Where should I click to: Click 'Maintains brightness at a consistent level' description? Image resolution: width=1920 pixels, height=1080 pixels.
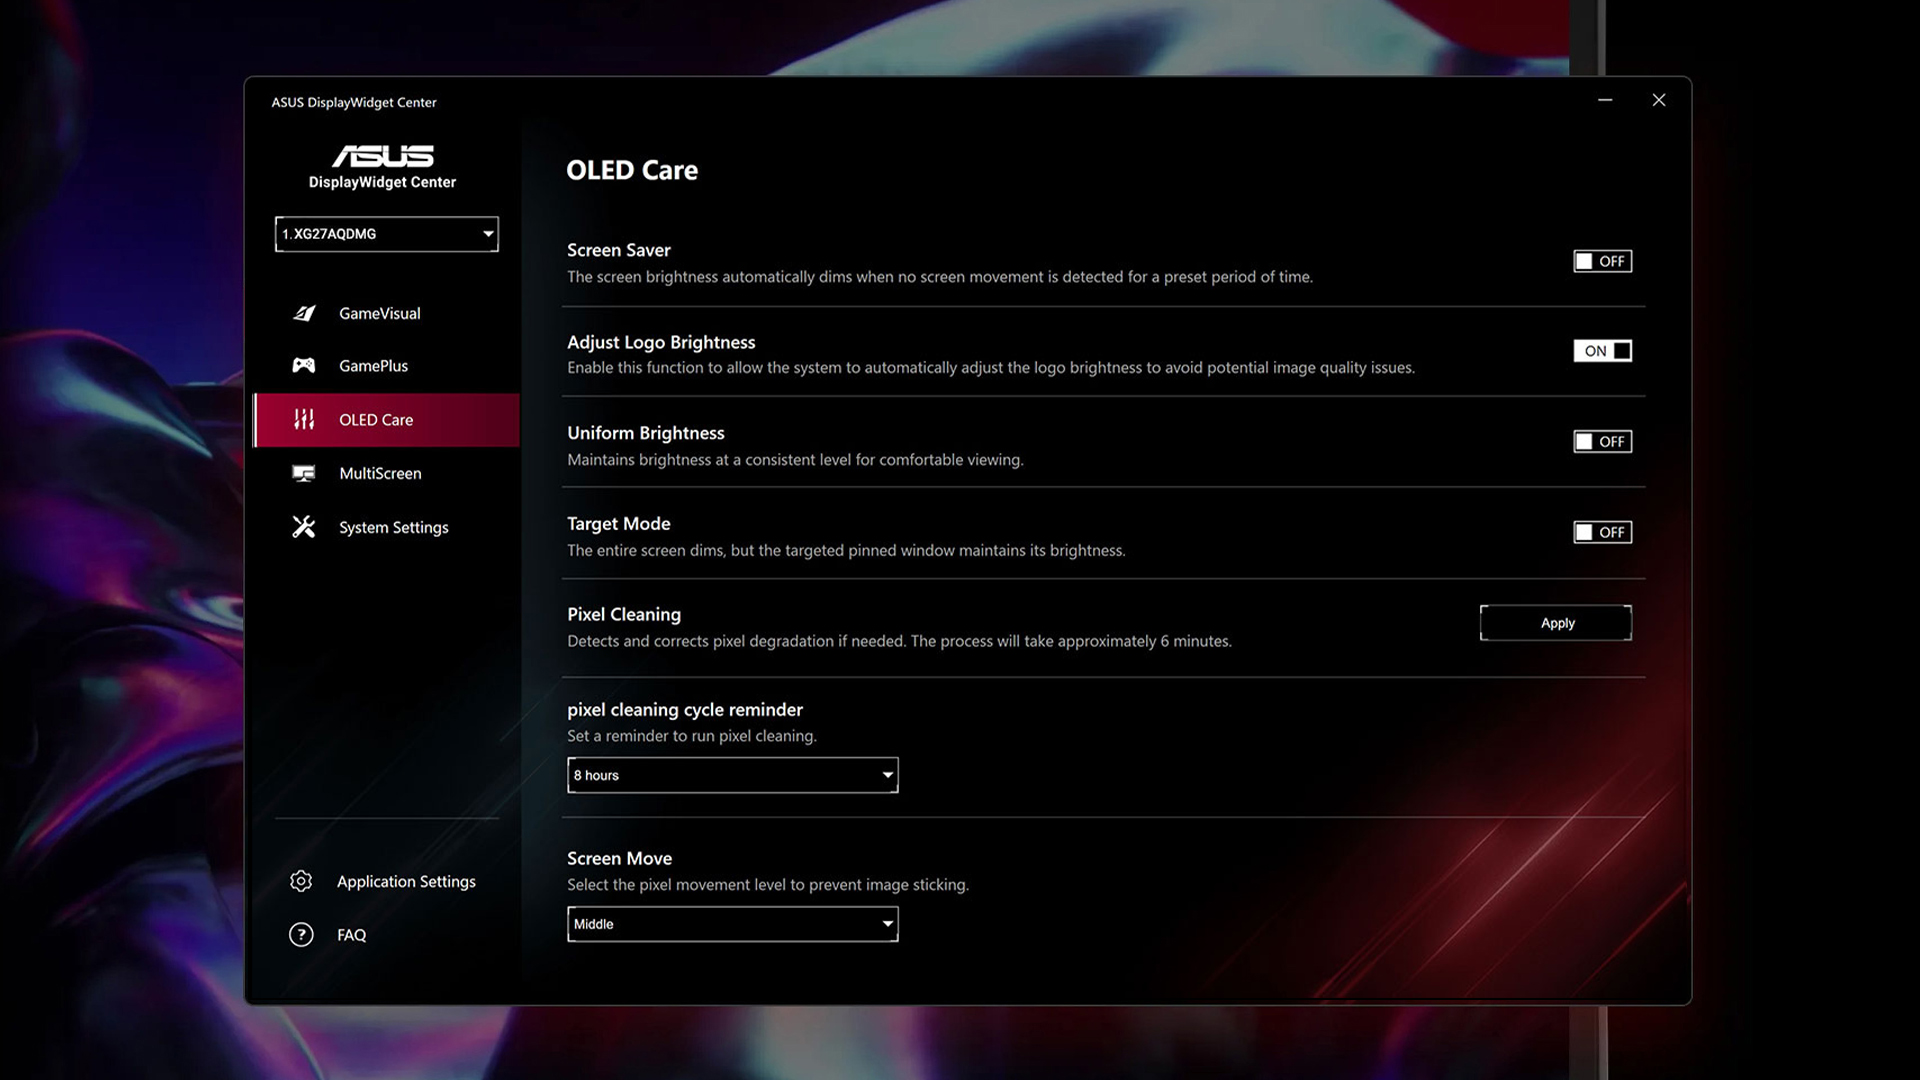click(795, 460)
